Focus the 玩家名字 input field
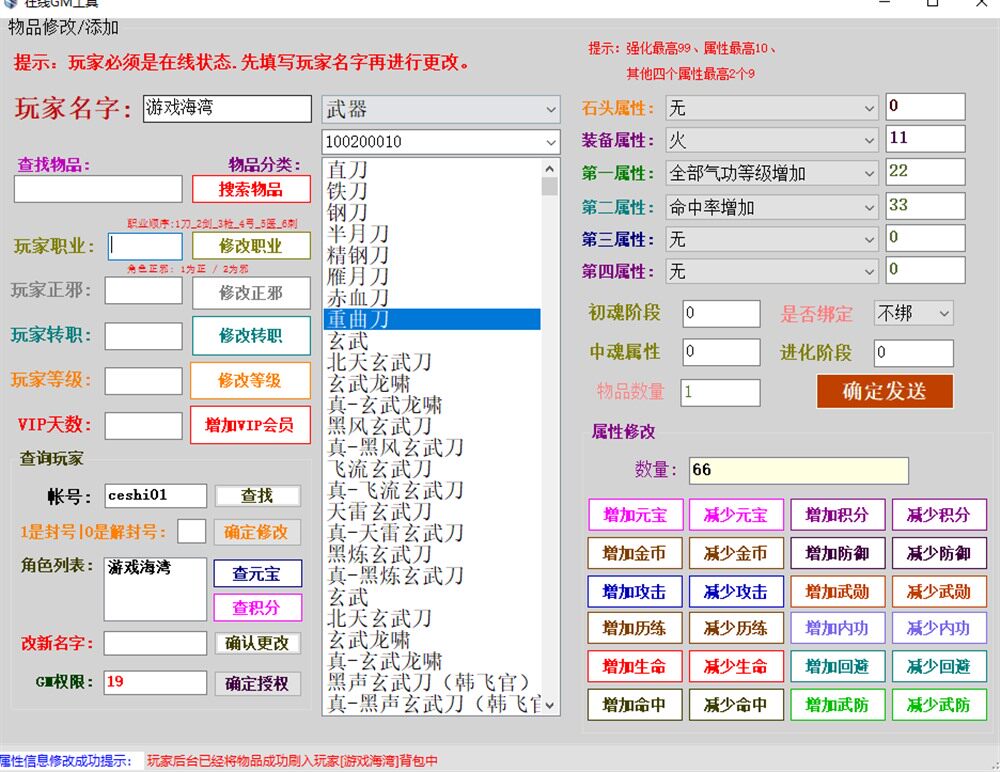The height and width of the screenshot is (772, 1000). coord(227,108)
